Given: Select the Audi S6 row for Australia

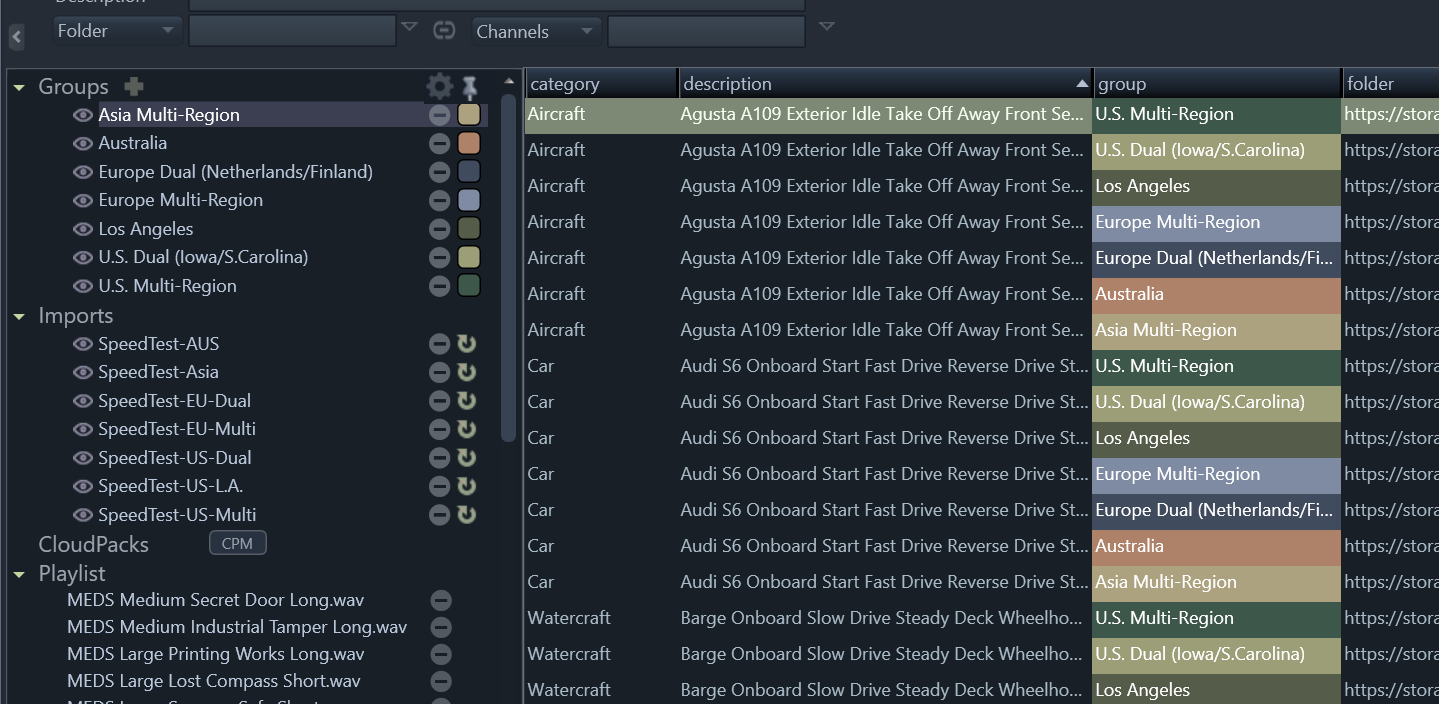Looking at the screenshot, I should point(982,547).
